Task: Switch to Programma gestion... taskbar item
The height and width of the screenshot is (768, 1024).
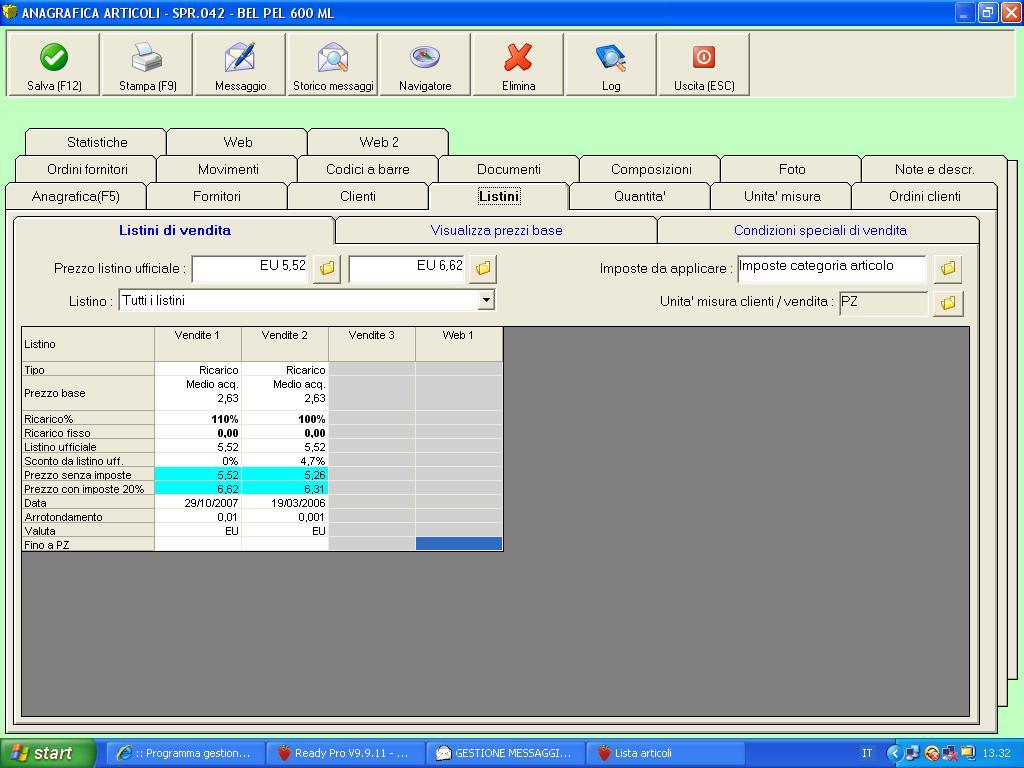Action: point(186,753)
